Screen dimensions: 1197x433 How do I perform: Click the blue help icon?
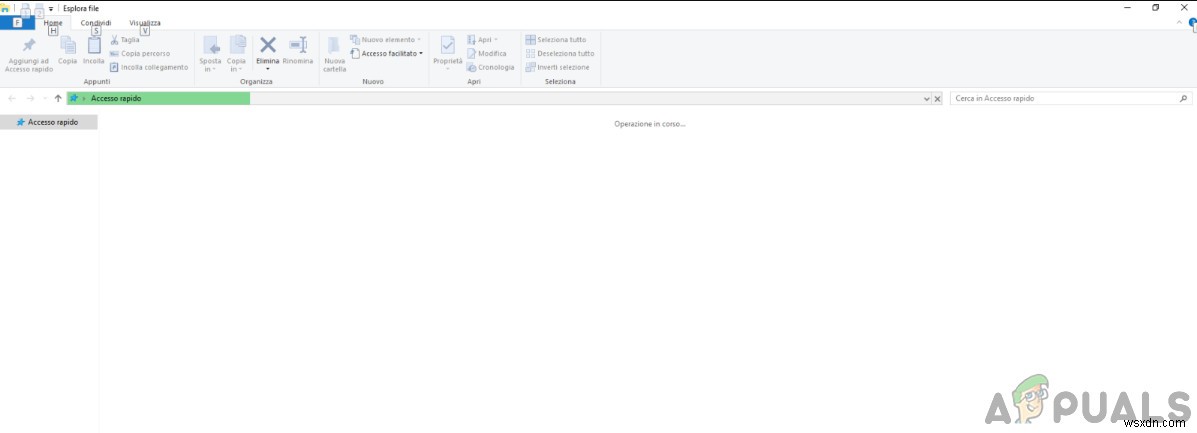(1192, 24)
